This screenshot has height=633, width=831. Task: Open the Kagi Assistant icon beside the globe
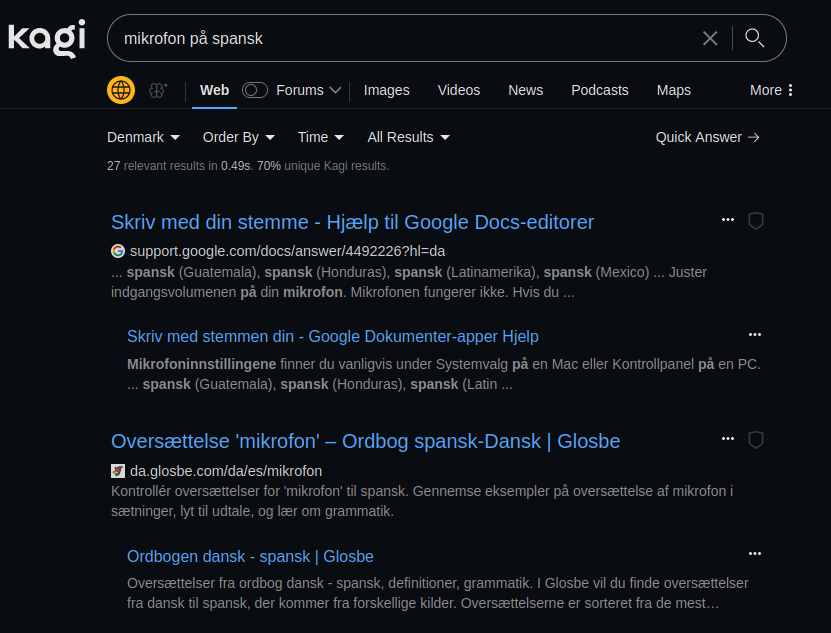[x=158, y=90]
